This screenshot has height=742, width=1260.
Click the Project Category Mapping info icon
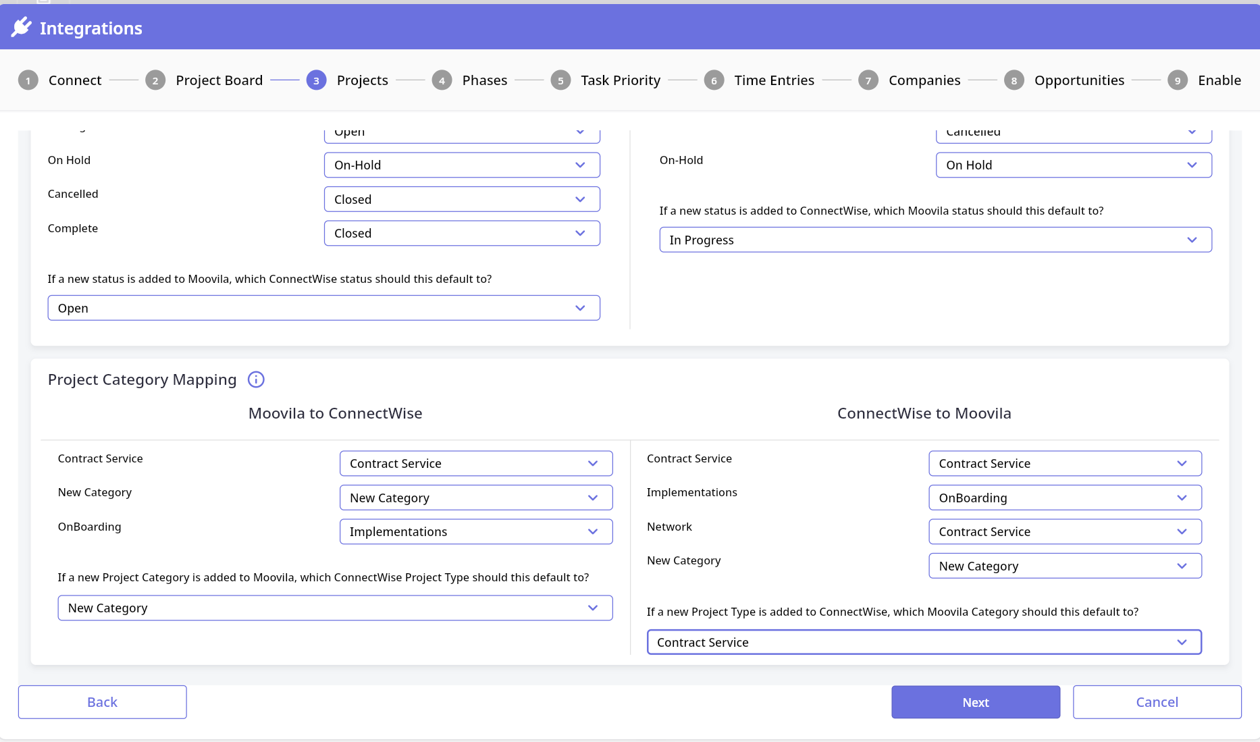[256, 380]
